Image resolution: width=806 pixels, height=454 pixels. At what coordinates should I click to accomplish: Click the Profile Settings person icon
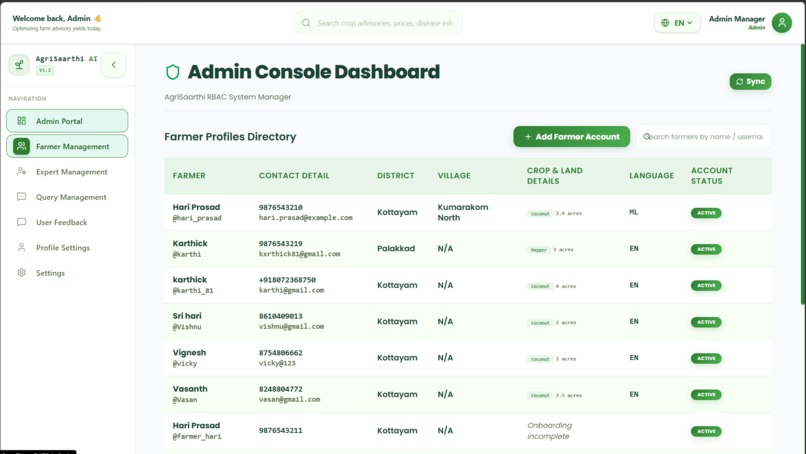pyautogui.click(x=22, y=247)
